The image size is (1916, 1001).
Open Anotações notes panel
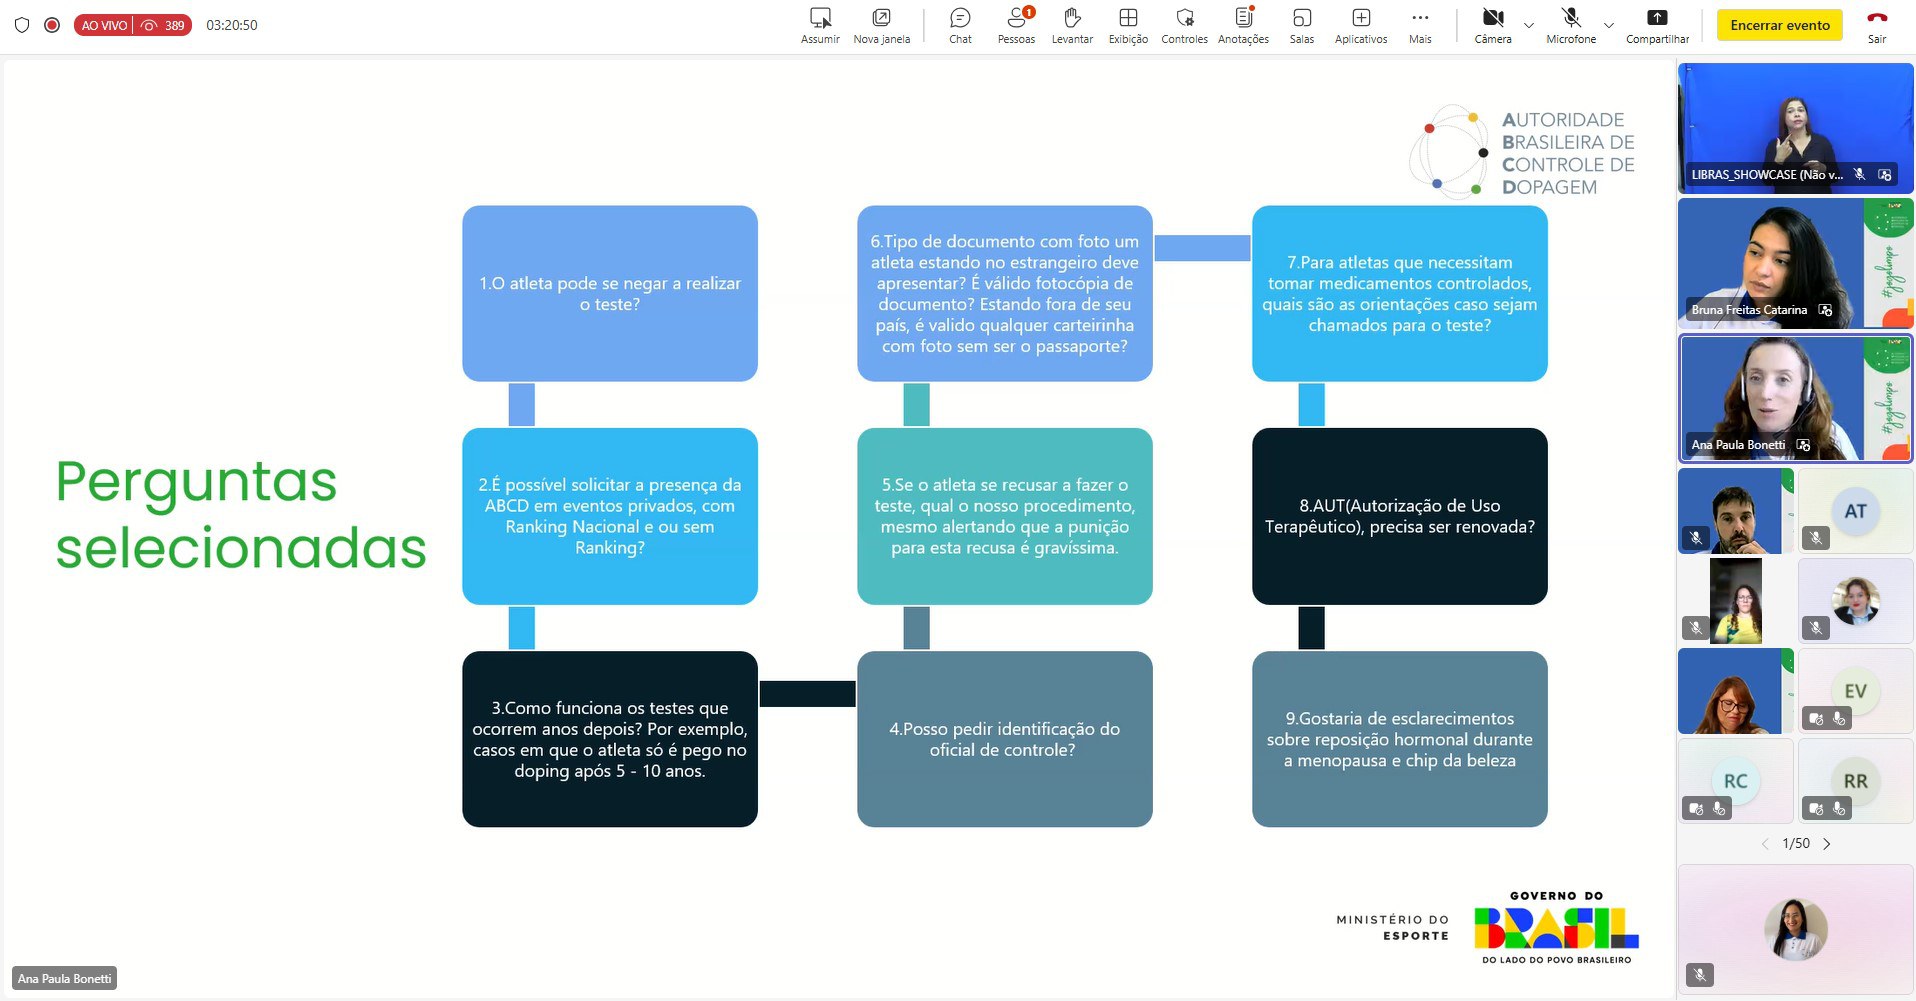coord(1243,25)
